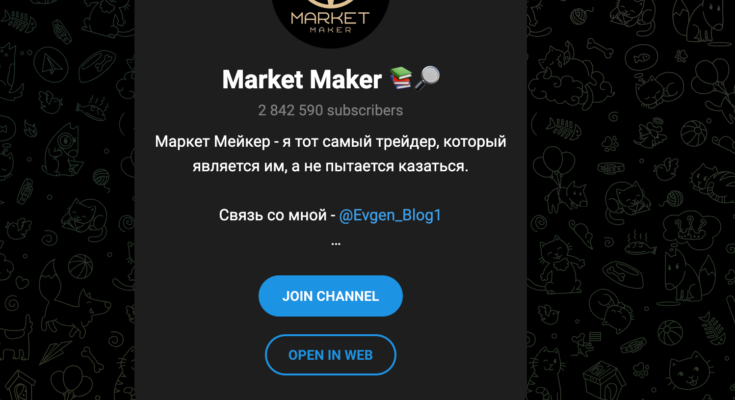Screen dimensions: 735x400
Task: Expand the description via the ellipsis
Action: [x=336, y=243]
